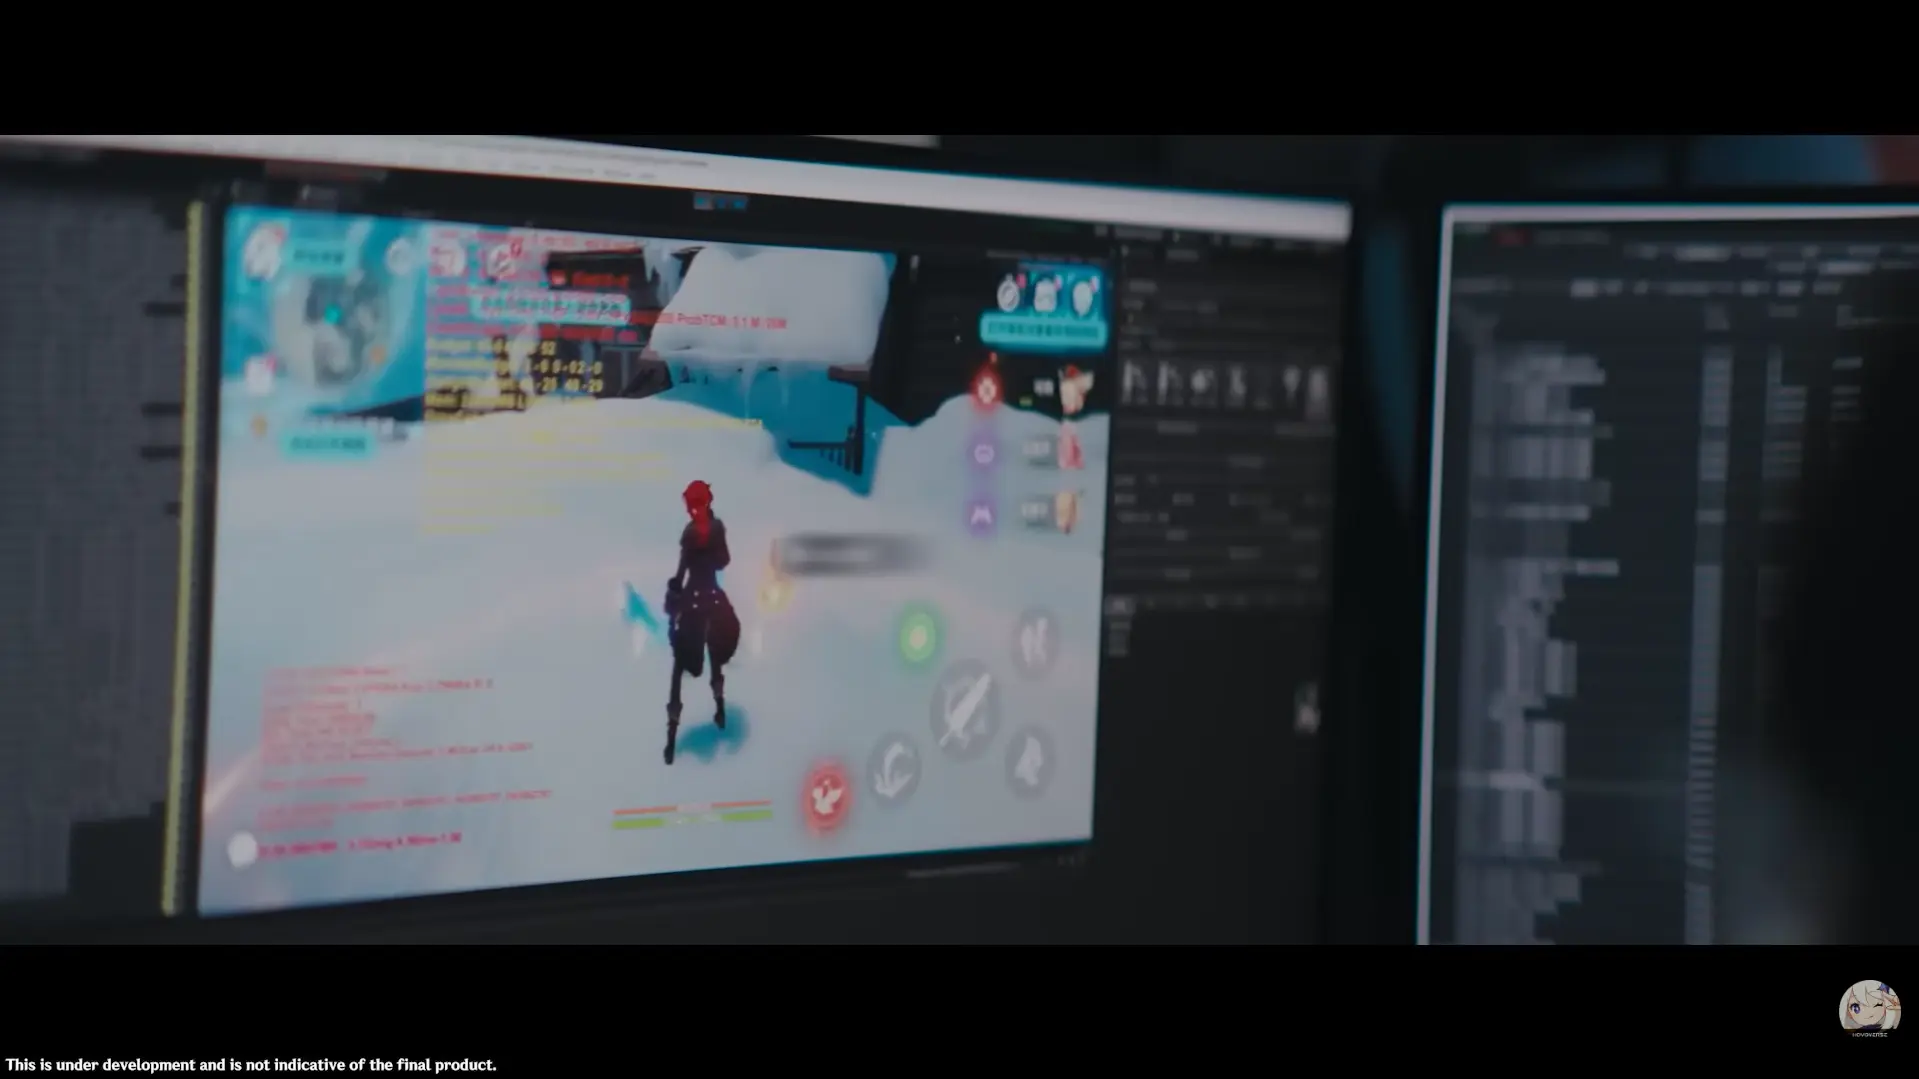Open the chat bubble icon at bottom-left
This screenshot has width=1919, height=1079.
tap(242, 850)
